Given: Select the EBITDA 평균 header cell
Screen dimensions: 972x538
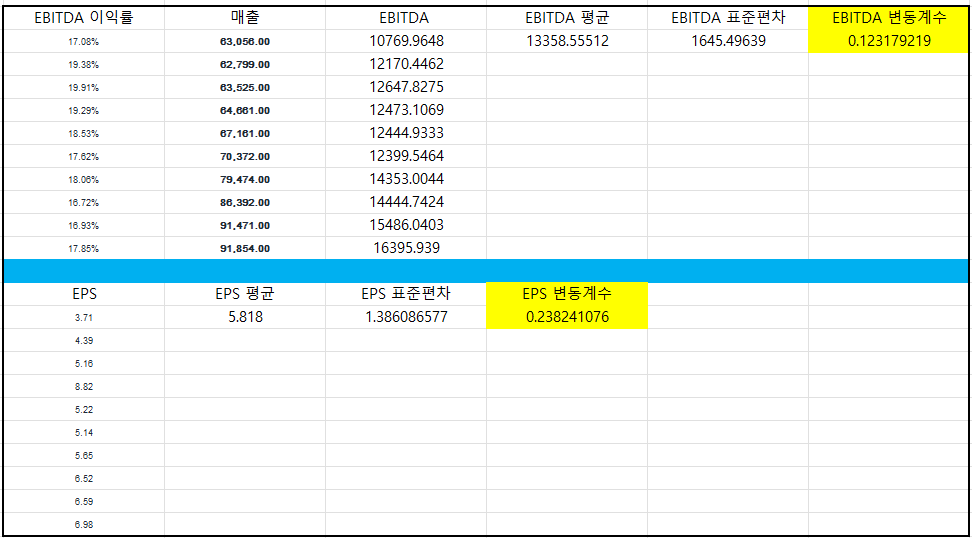Looking at the screenshot, I should point(567,18).
